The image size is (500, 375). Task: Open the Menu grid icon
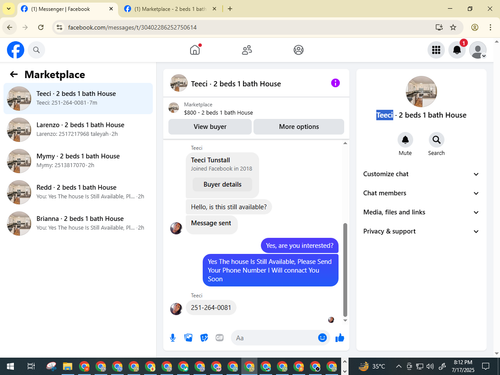click(x=436, y=50)
